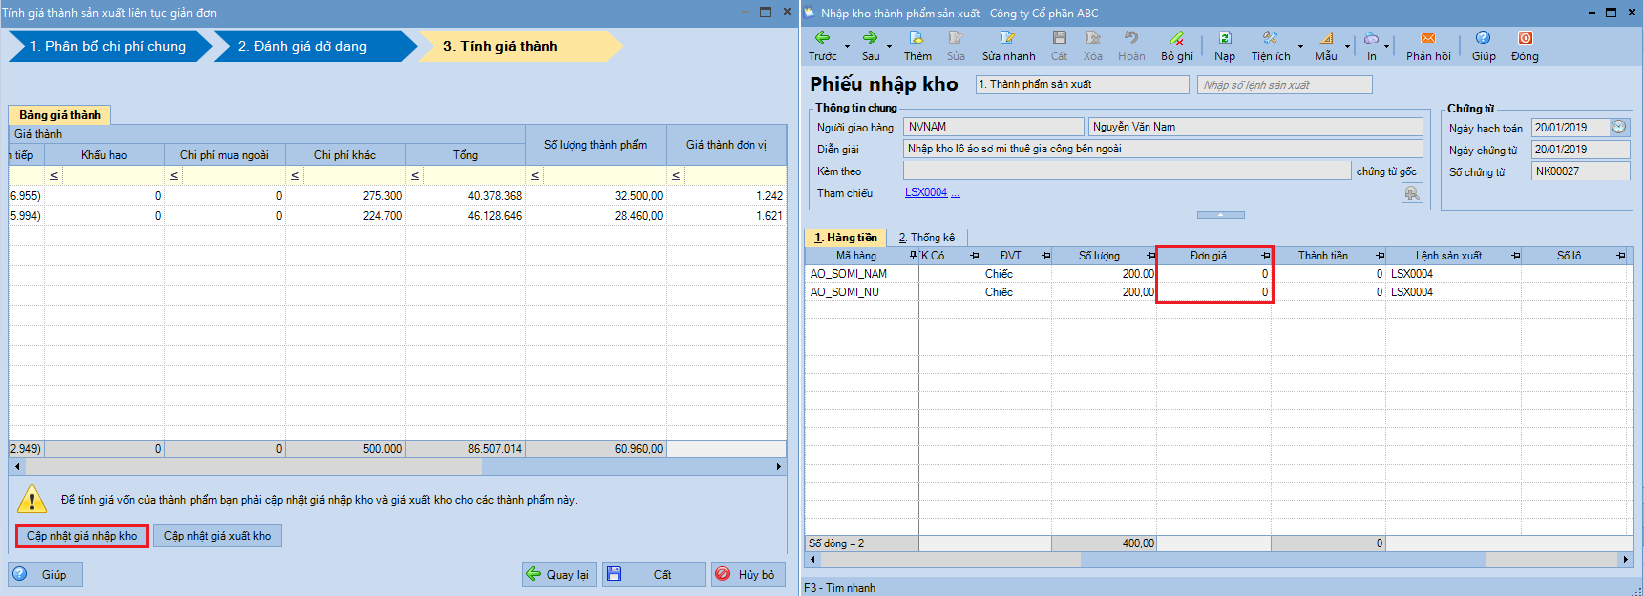Click the Nạp (reload) toolbar icon
The image size is (1644, 596).
click(x=1224, y=39)
